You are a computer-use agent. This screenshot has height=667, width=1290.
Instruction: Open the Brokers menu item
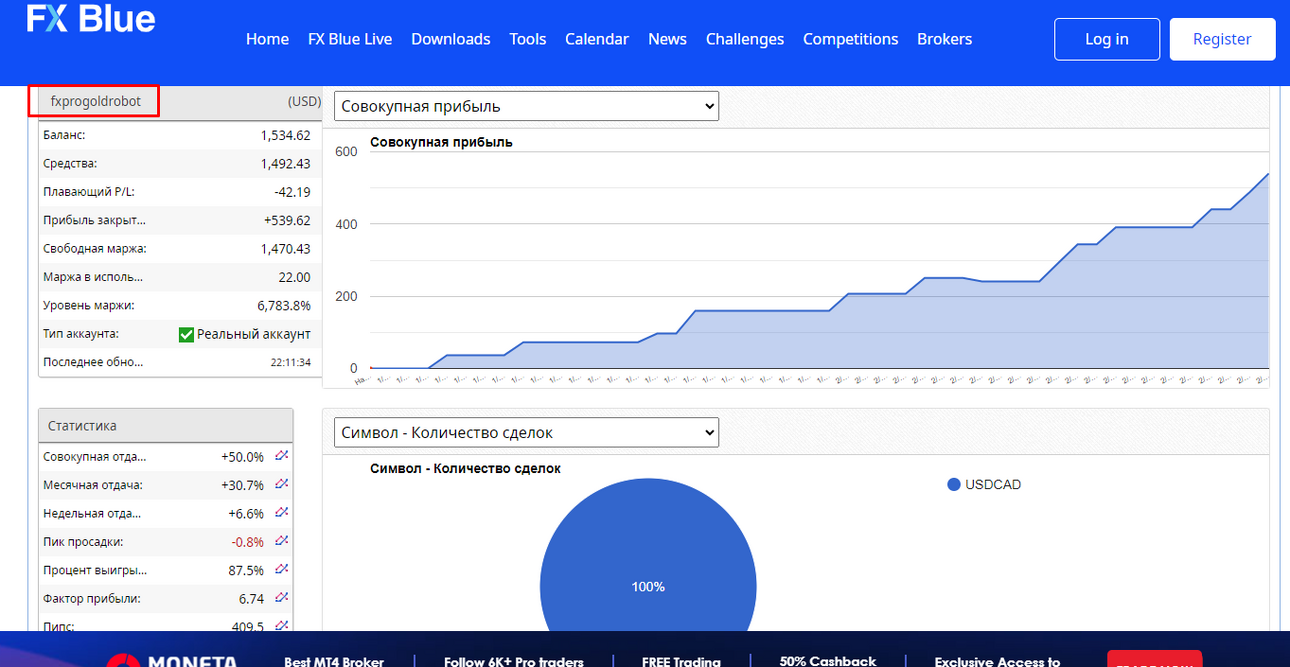(945, 39)
